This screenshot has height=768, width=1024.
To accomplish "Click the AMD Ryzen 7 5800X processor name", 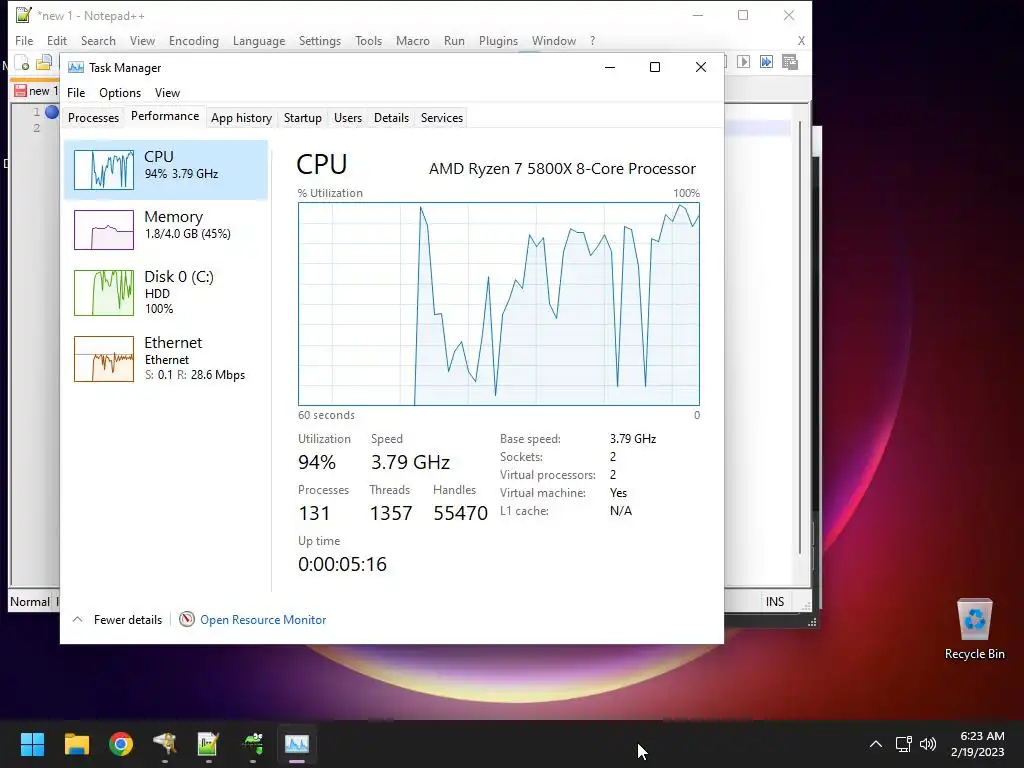I will (562, 168).
